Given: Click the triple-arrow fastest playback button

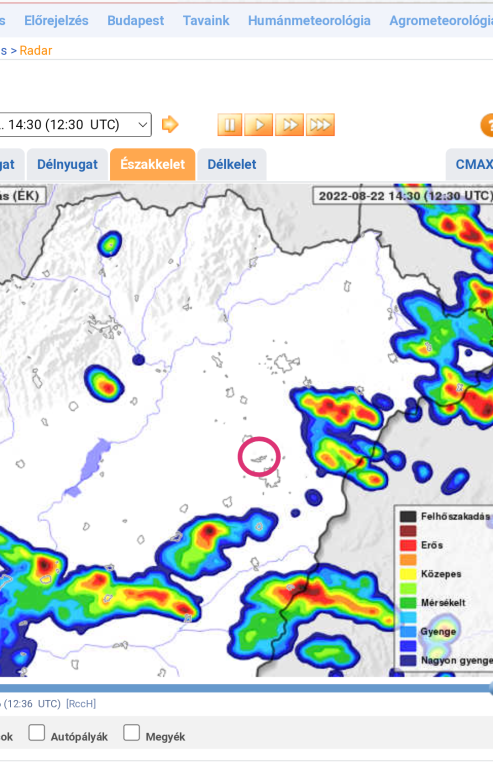Looking at the screenshot, I should click(x=320, y=125).
